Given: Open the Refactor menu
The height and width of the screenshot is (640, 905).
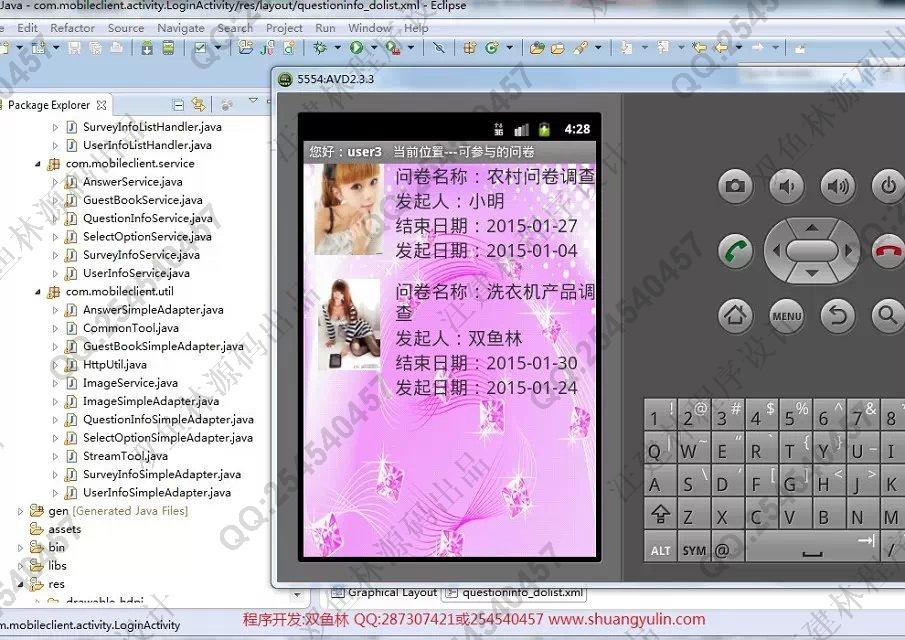Looking at the screenshot, I should click(x=72, y=28).
